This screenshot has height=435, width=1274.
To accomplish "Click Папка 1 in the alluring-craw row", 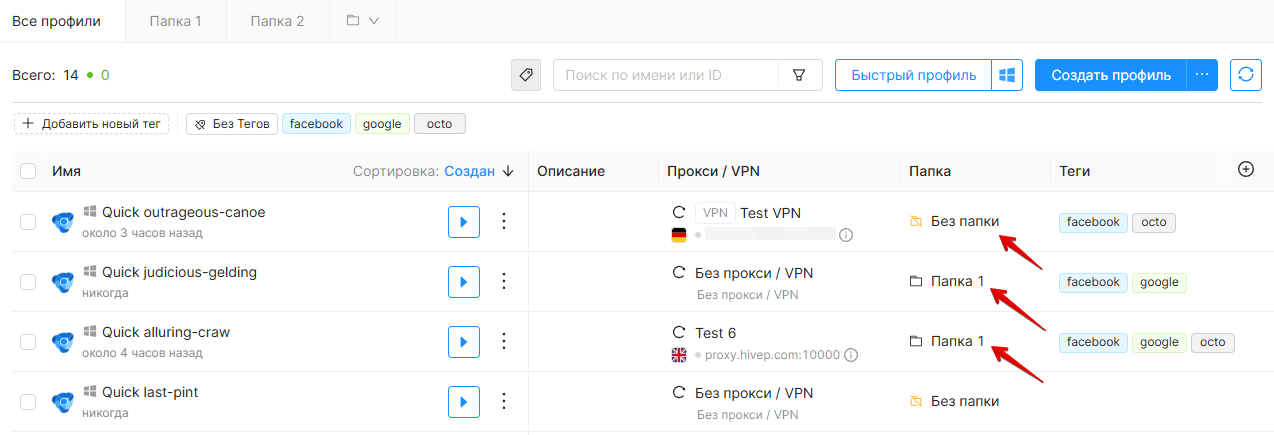I will pos(957,341).
